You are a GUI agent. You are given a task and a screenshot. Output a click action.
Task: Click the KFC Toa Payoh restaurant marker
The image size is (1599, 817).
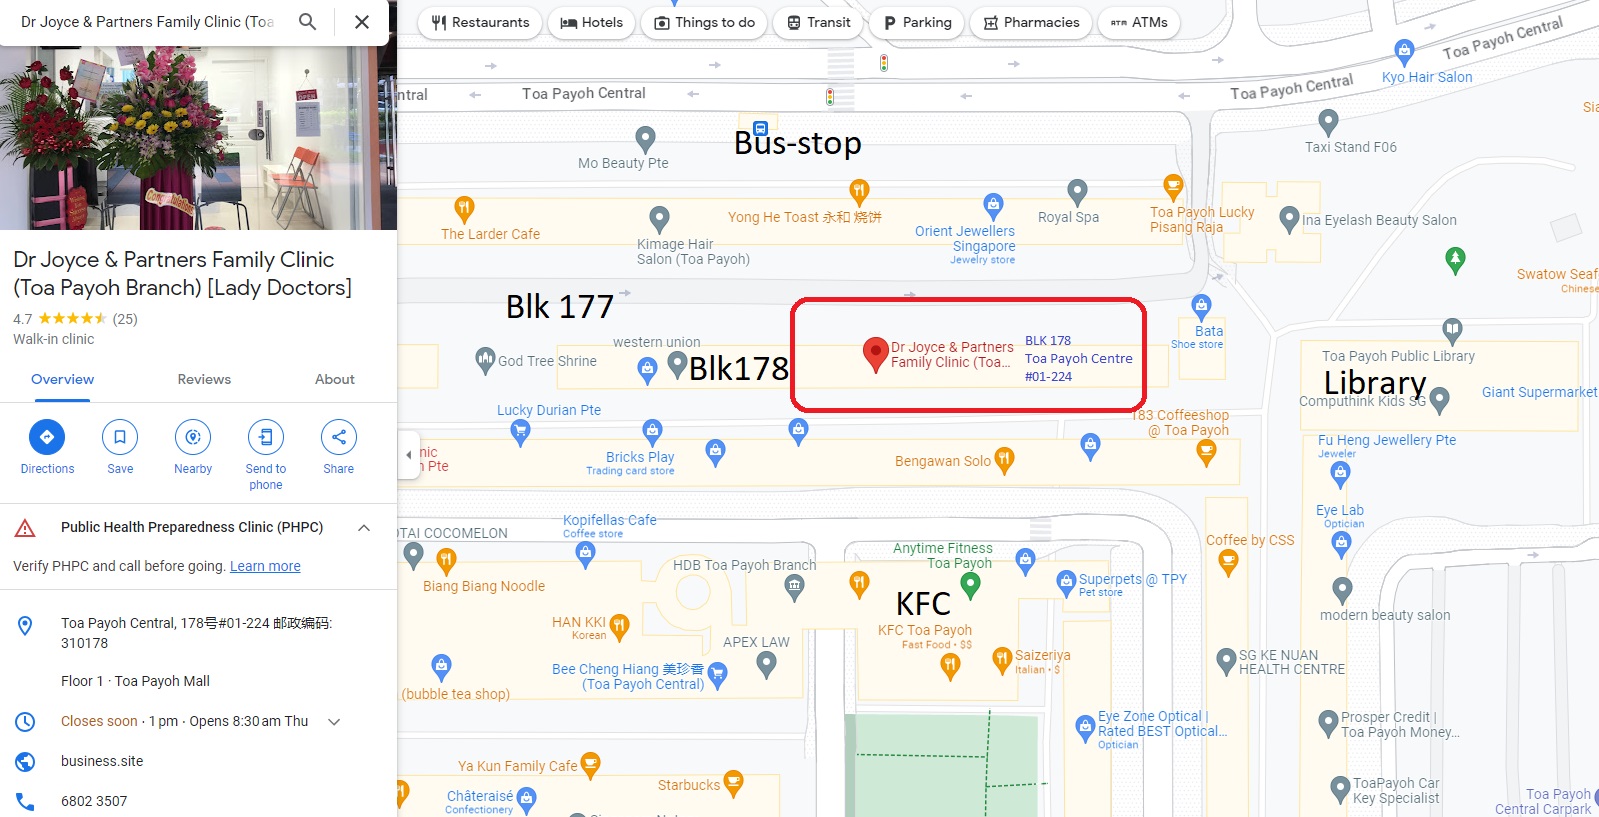pos(950,666)
